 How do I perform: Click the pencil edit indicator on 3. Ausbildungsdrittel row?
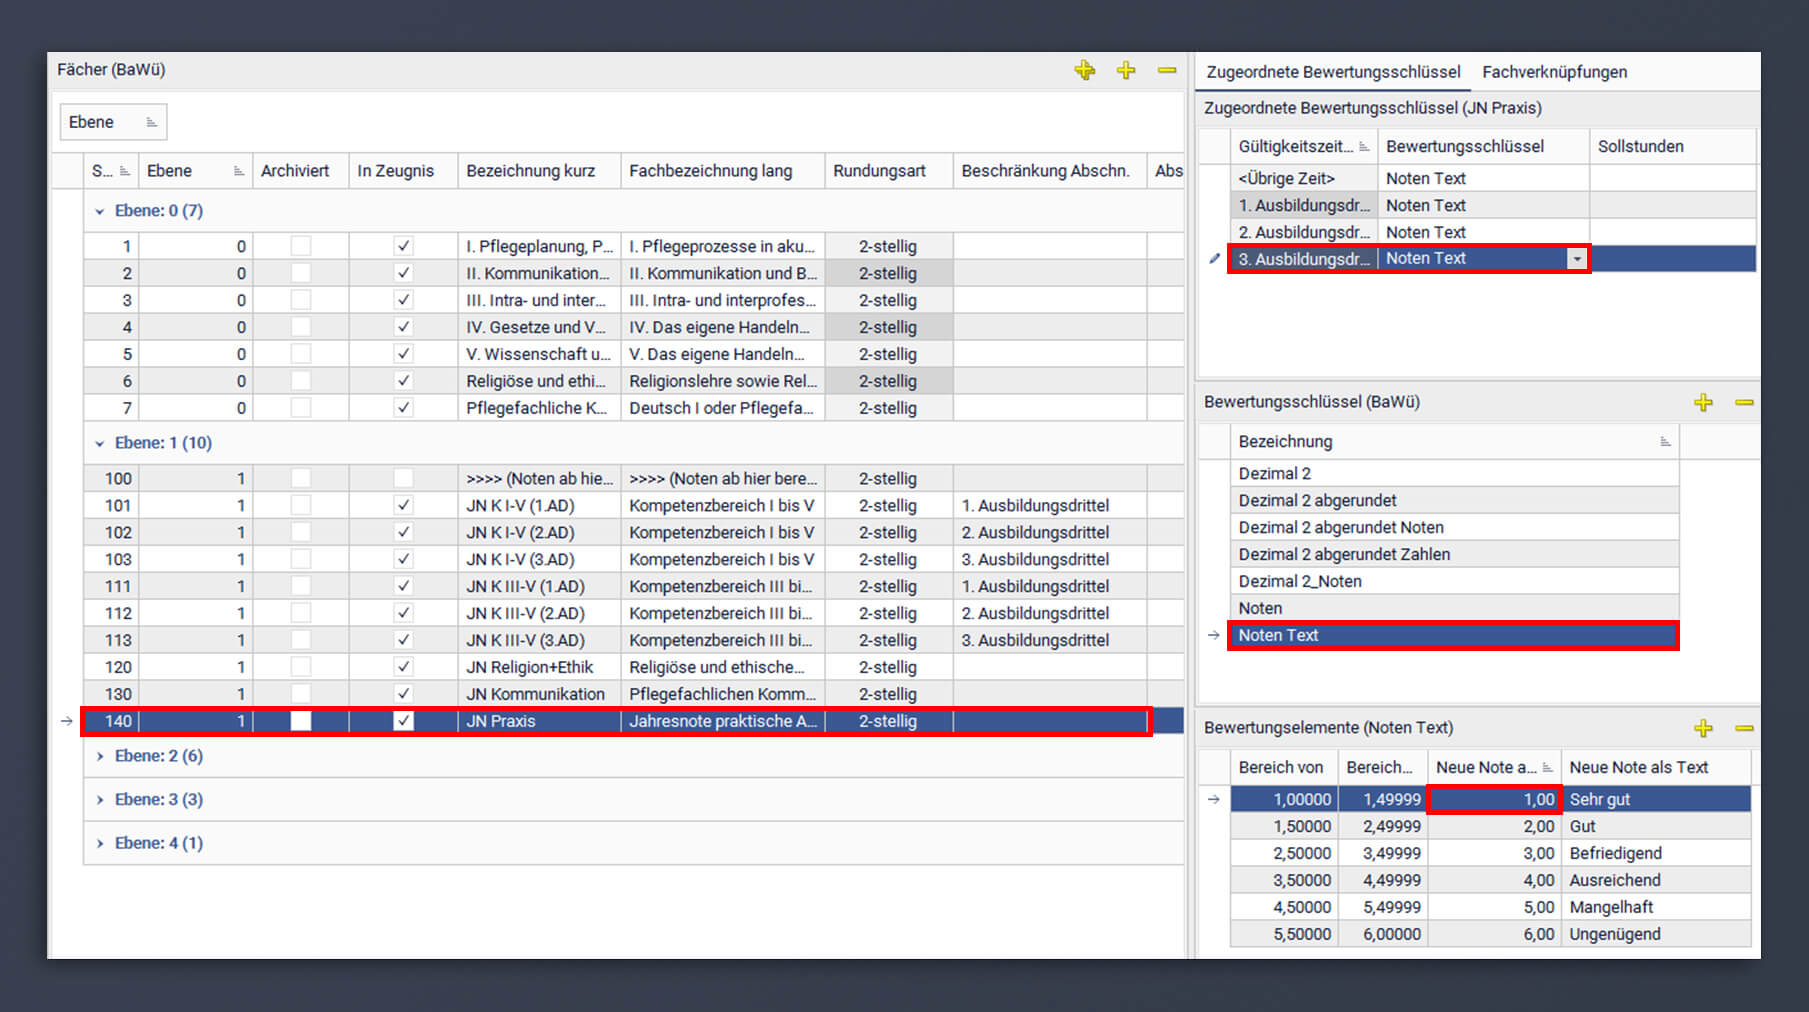click(1214, 259)
